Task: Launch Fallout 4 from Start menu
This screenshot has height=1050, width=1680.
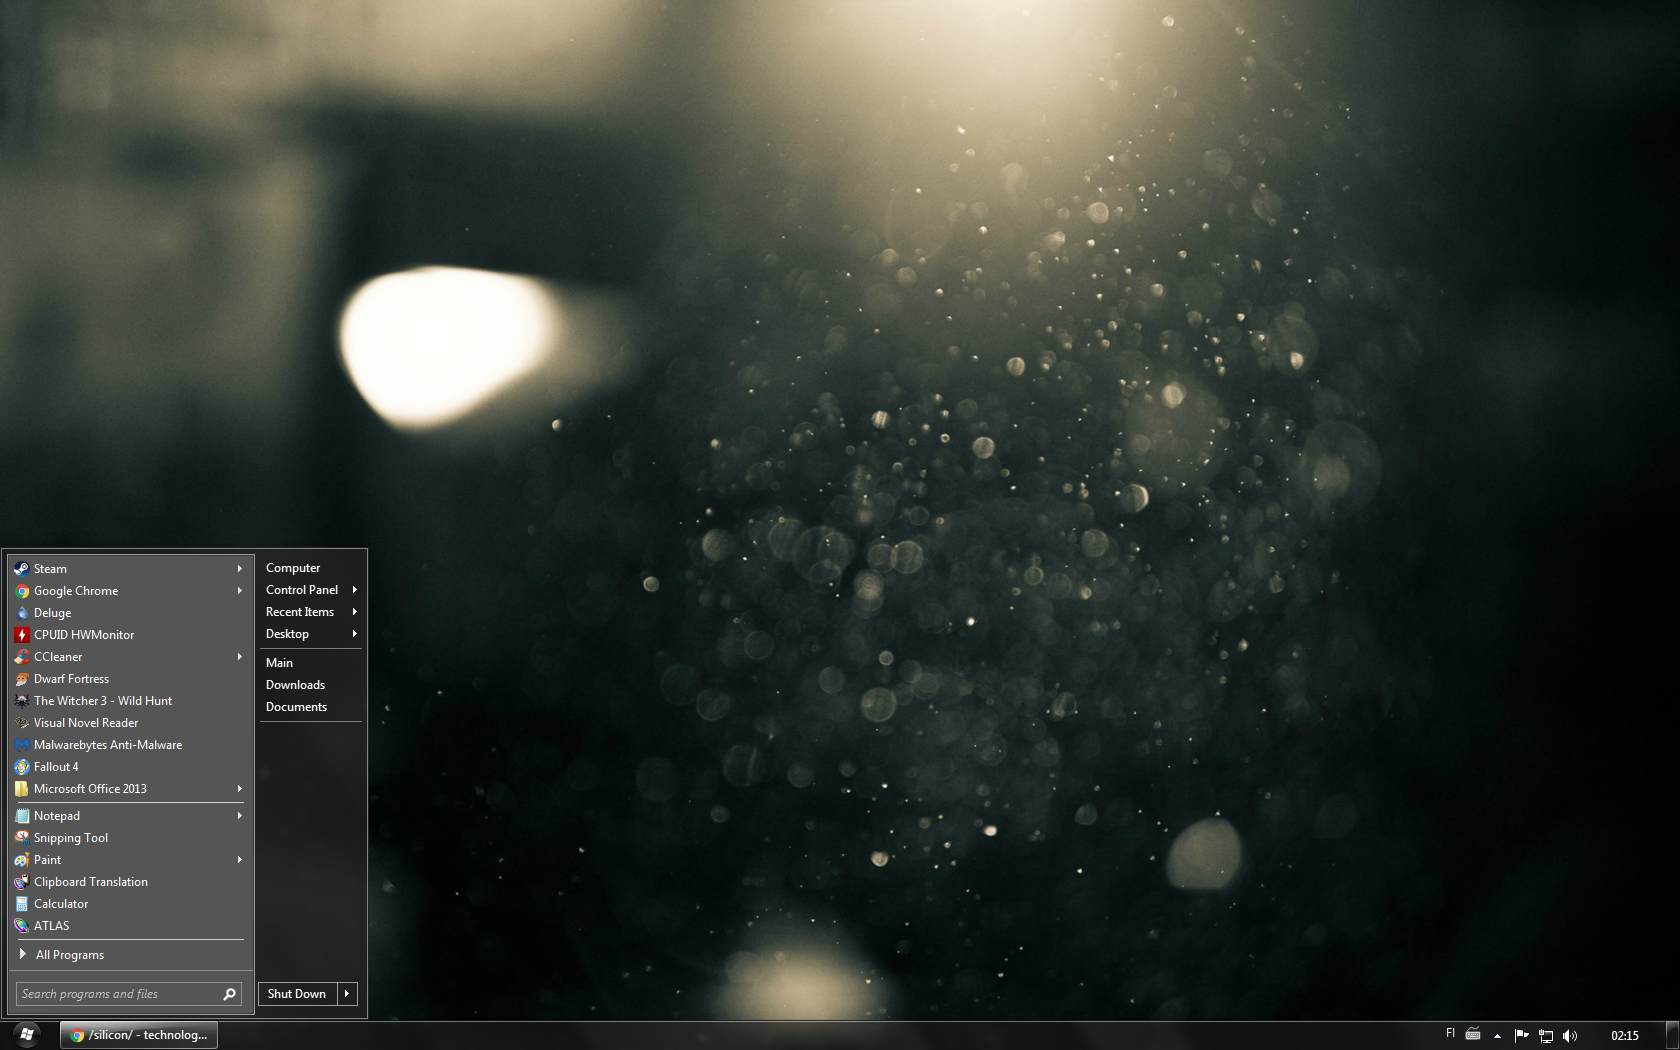Action: click(x=56, y=767)
